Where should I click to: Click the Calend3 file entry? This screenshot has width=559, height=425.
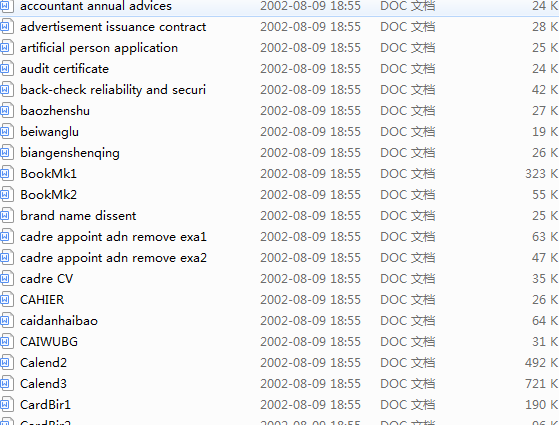[x=43, y=384]
